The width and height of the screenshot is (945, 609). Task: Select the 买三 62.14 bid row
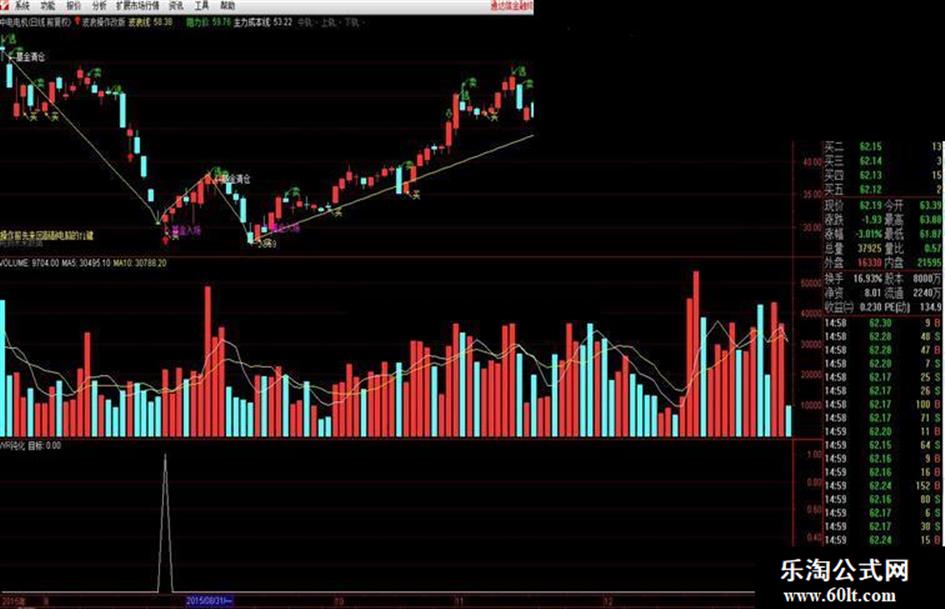pyautogui.click(x=883, y=161)
